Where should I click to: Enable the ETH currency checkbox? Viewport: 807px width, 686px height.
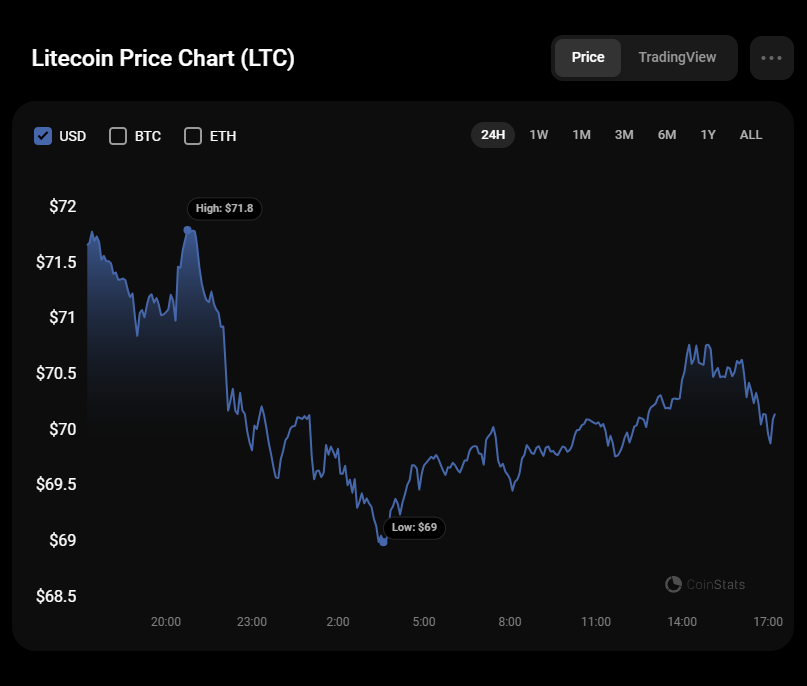pyautogui.click(x=193, y=136)
